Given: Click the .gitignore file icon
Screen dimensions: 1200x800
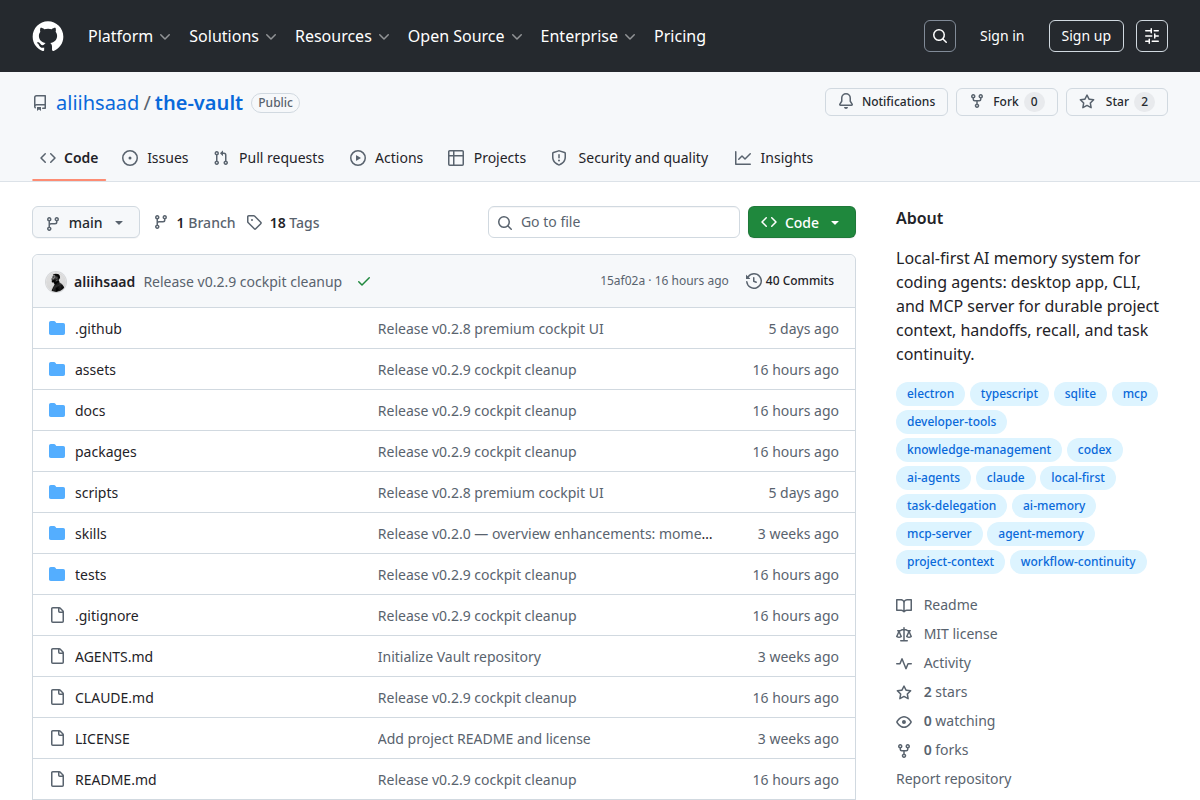Looking at the screenshot, I should pos(57,616).
